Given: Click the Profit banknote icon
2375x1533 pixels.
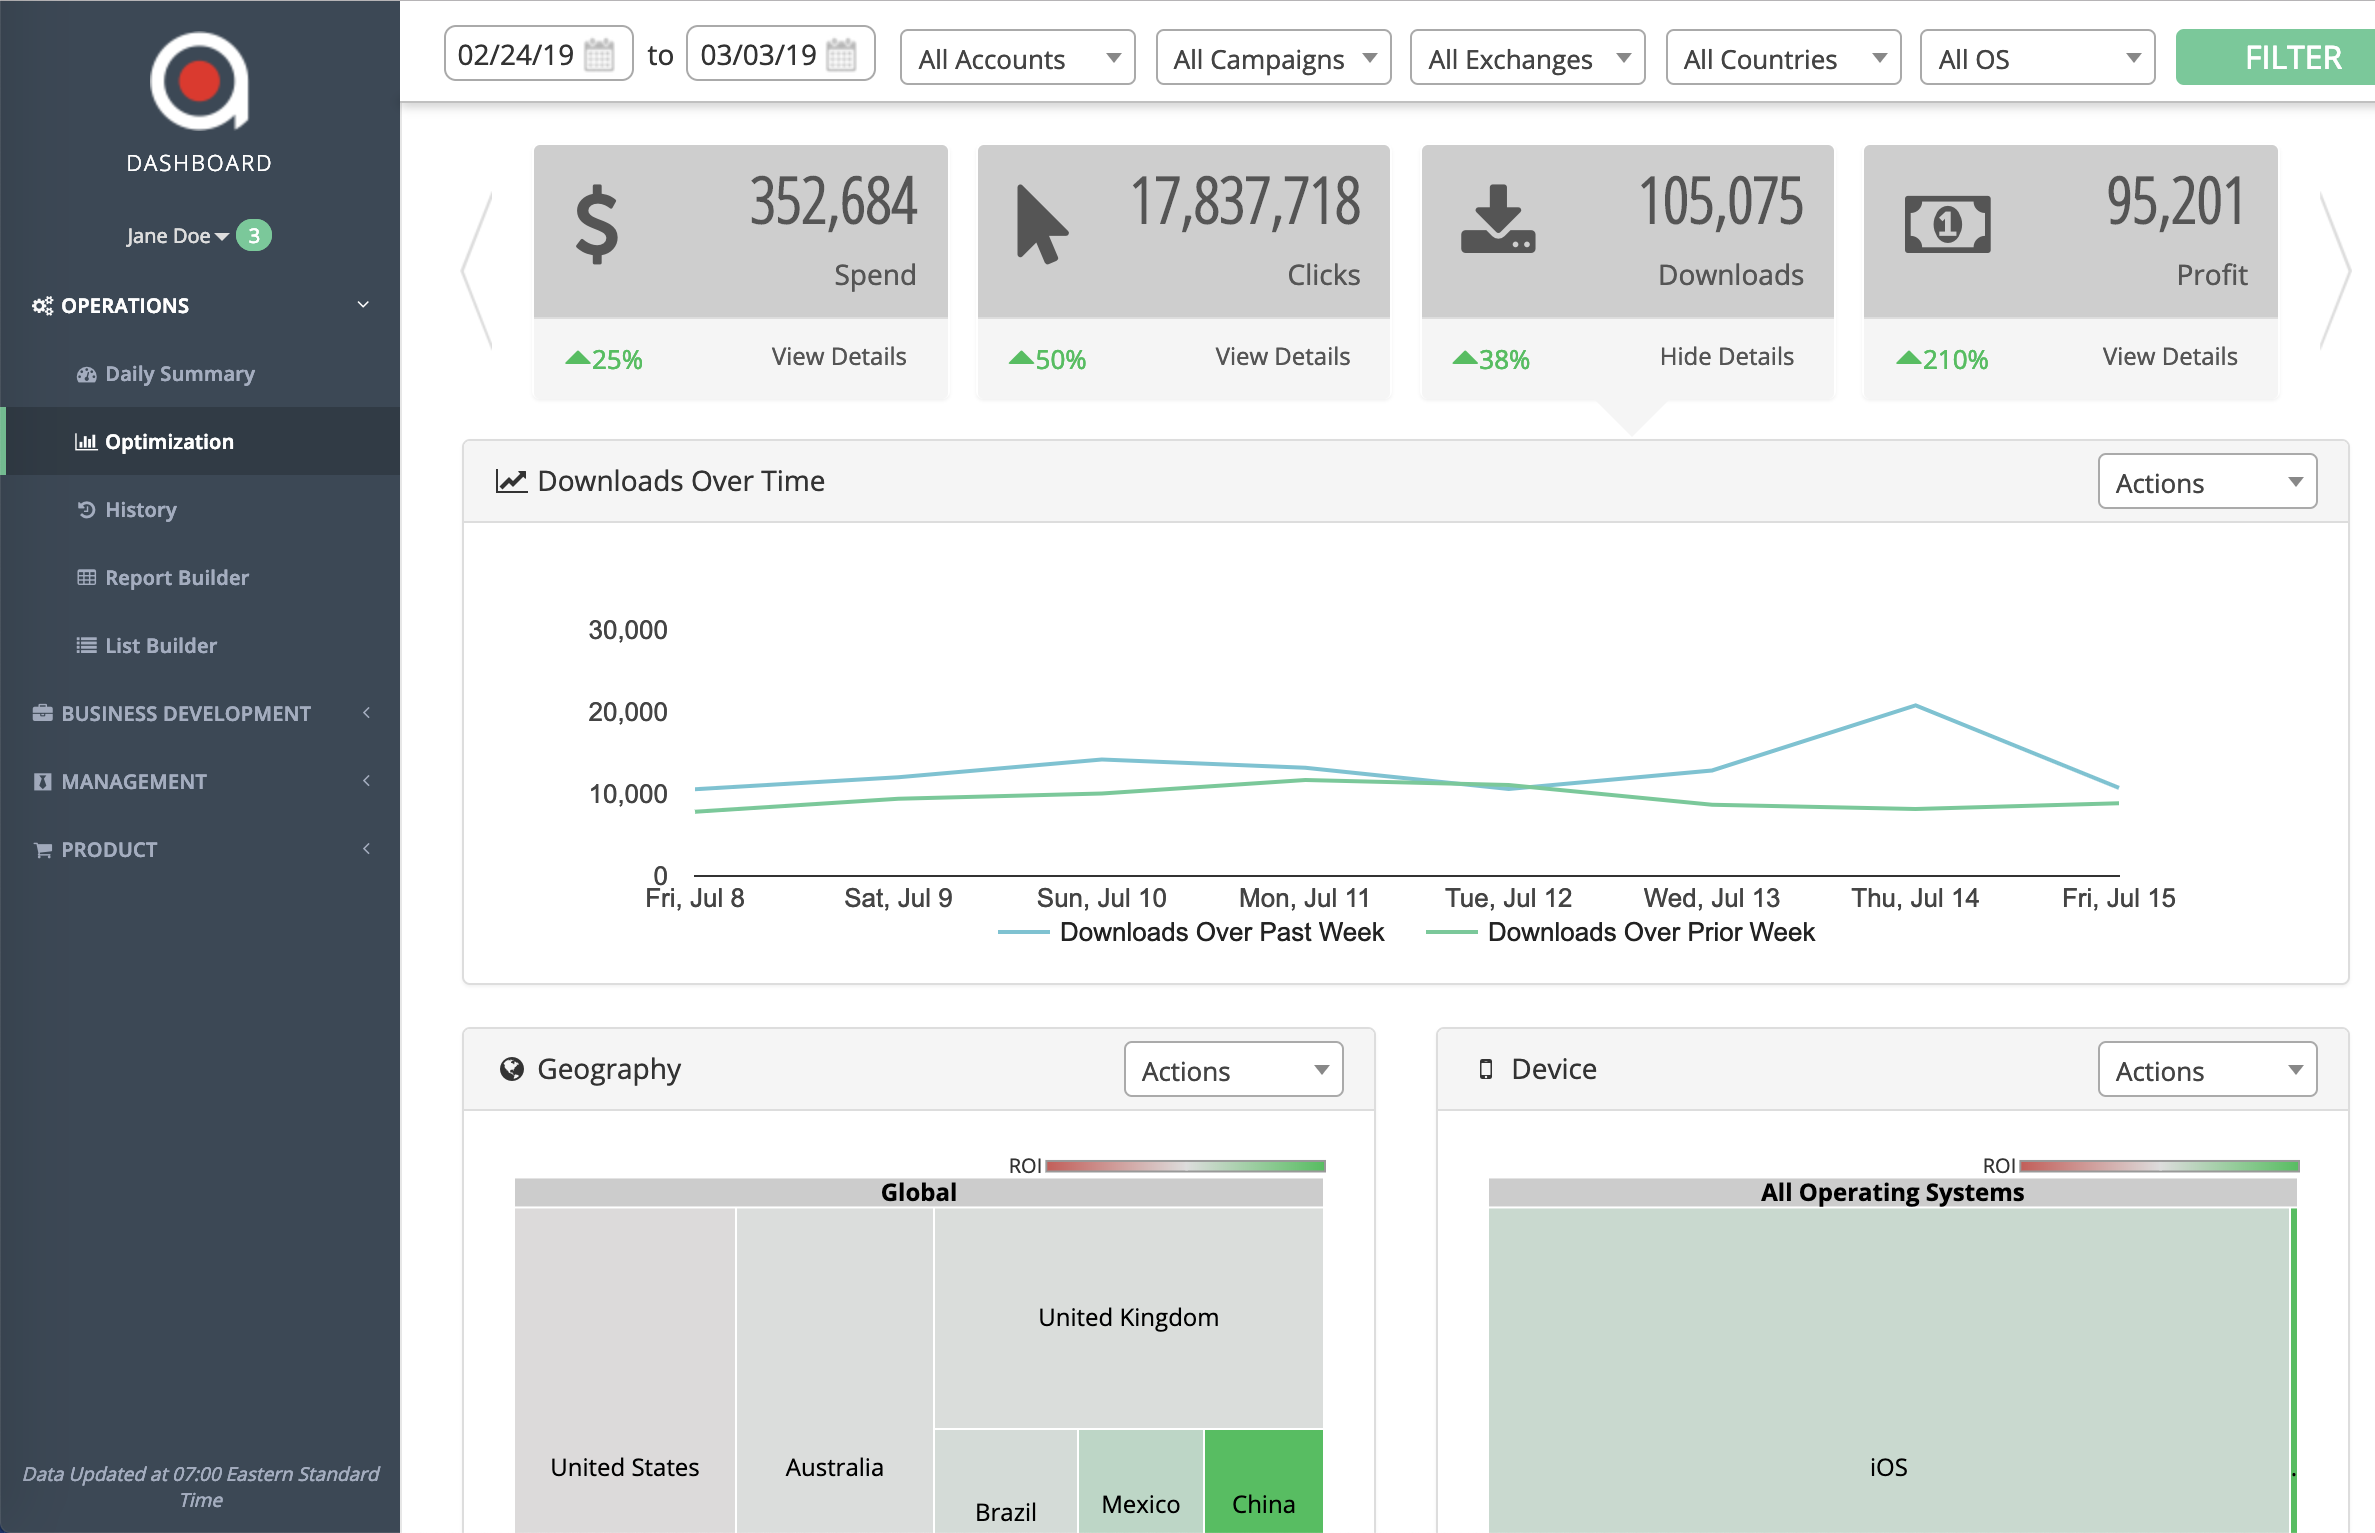Looking at the screenshot, I should click(x=1947, y=224).
